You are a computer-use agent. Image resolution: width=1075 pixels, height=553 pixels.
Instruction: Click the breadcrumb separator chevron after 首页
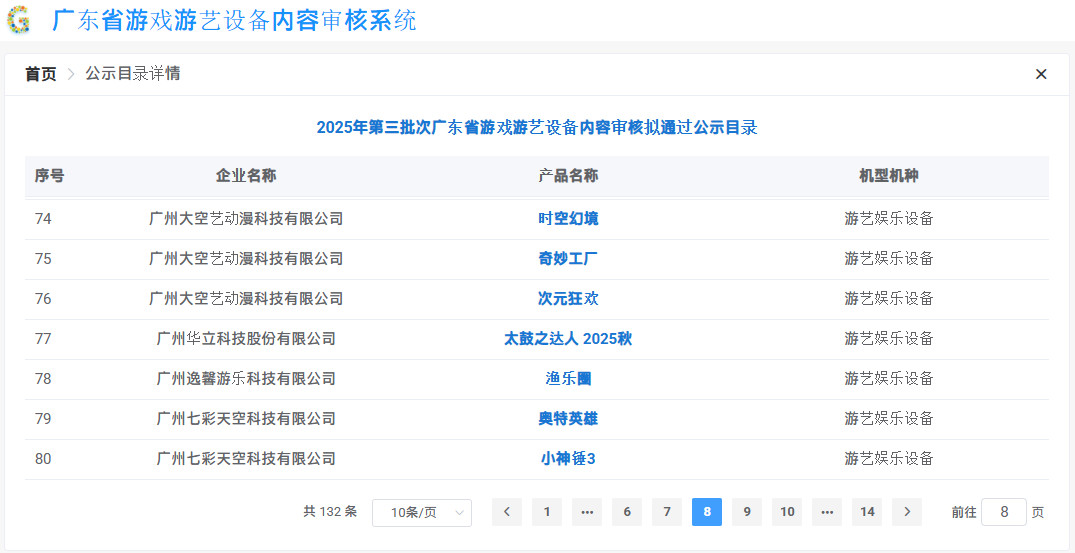71,74
